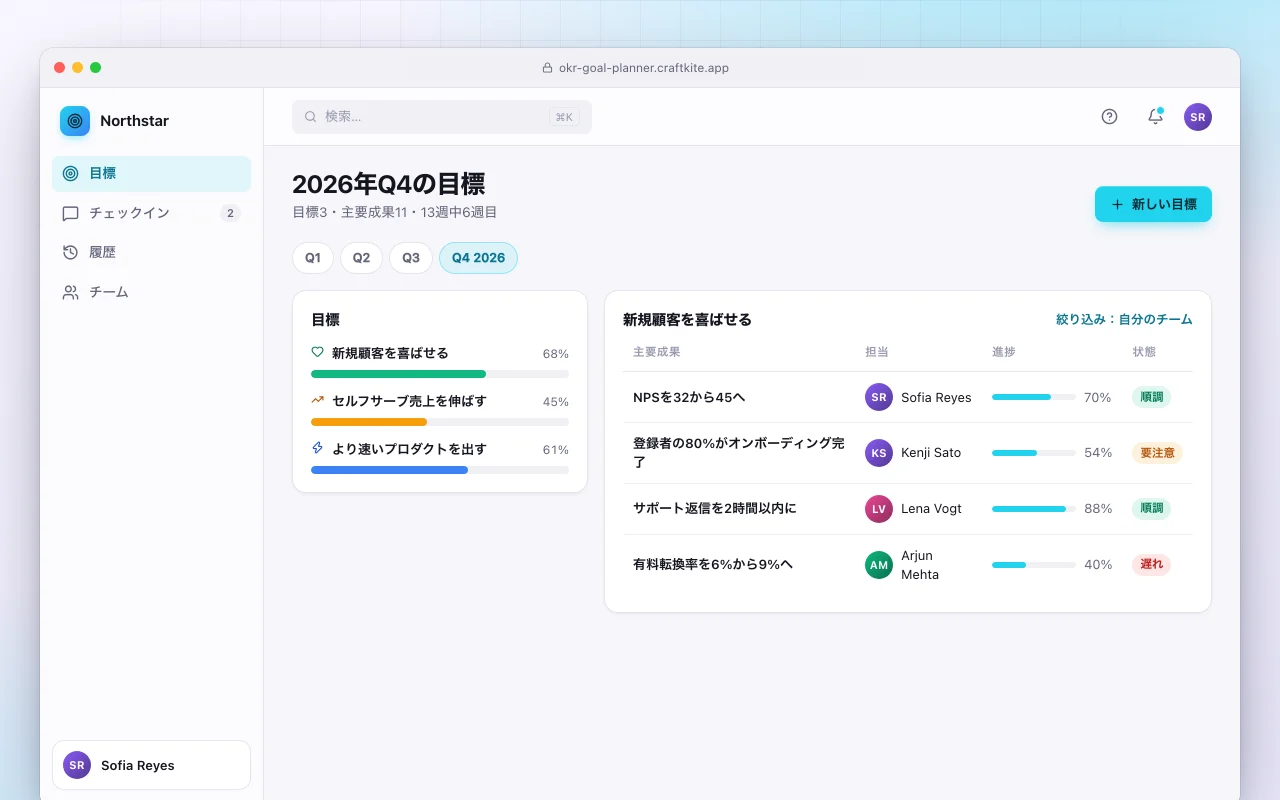The image size is (1280, 800).
Task: Click the 新しい目標 button
Action: click(1153, 204)
